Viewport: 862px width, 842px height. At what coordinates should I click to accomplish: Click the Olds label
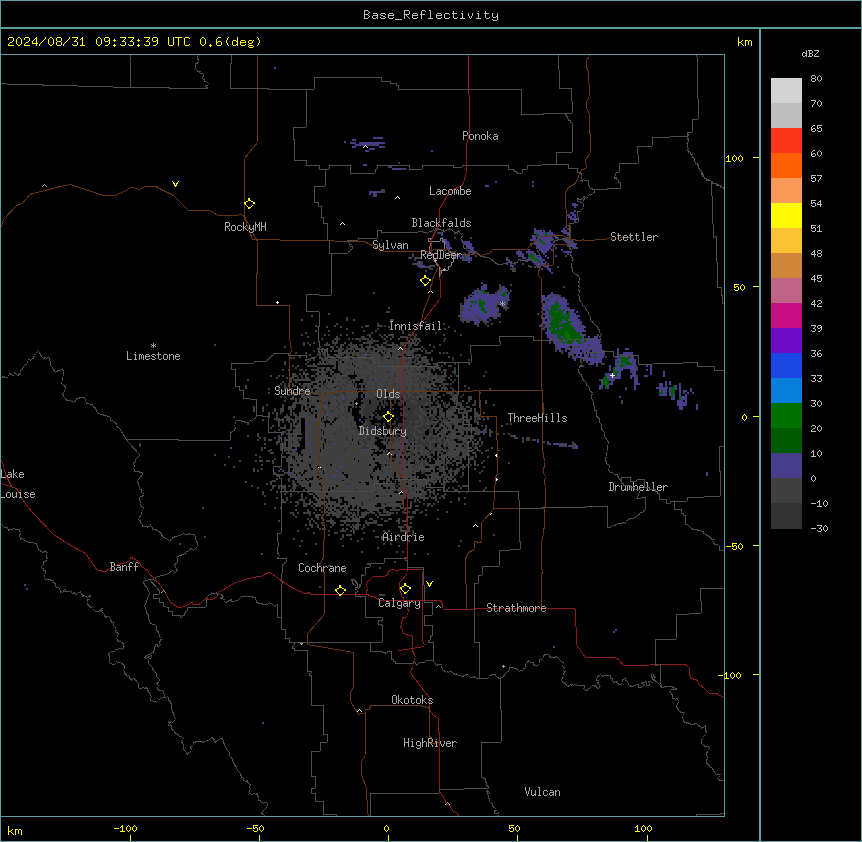tap(388, 394)
